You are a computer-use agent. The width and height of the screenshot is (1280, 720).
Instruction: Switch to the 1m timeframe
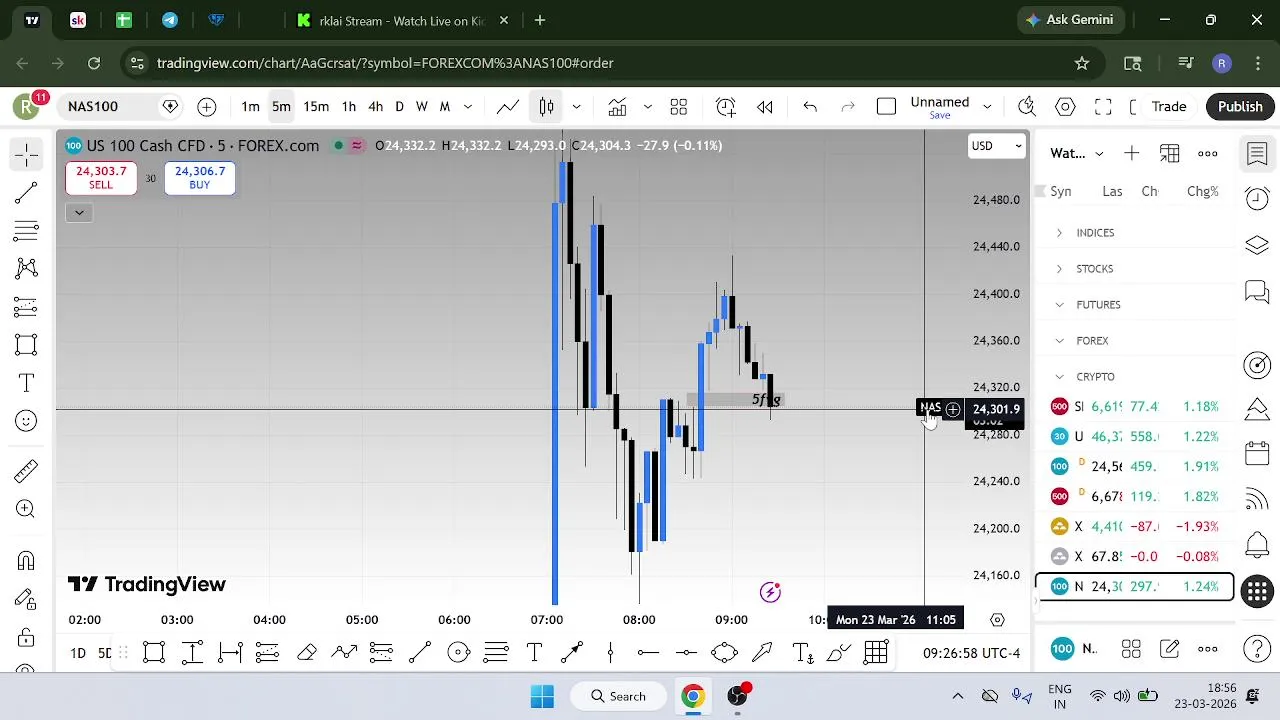tap(251, 107)
